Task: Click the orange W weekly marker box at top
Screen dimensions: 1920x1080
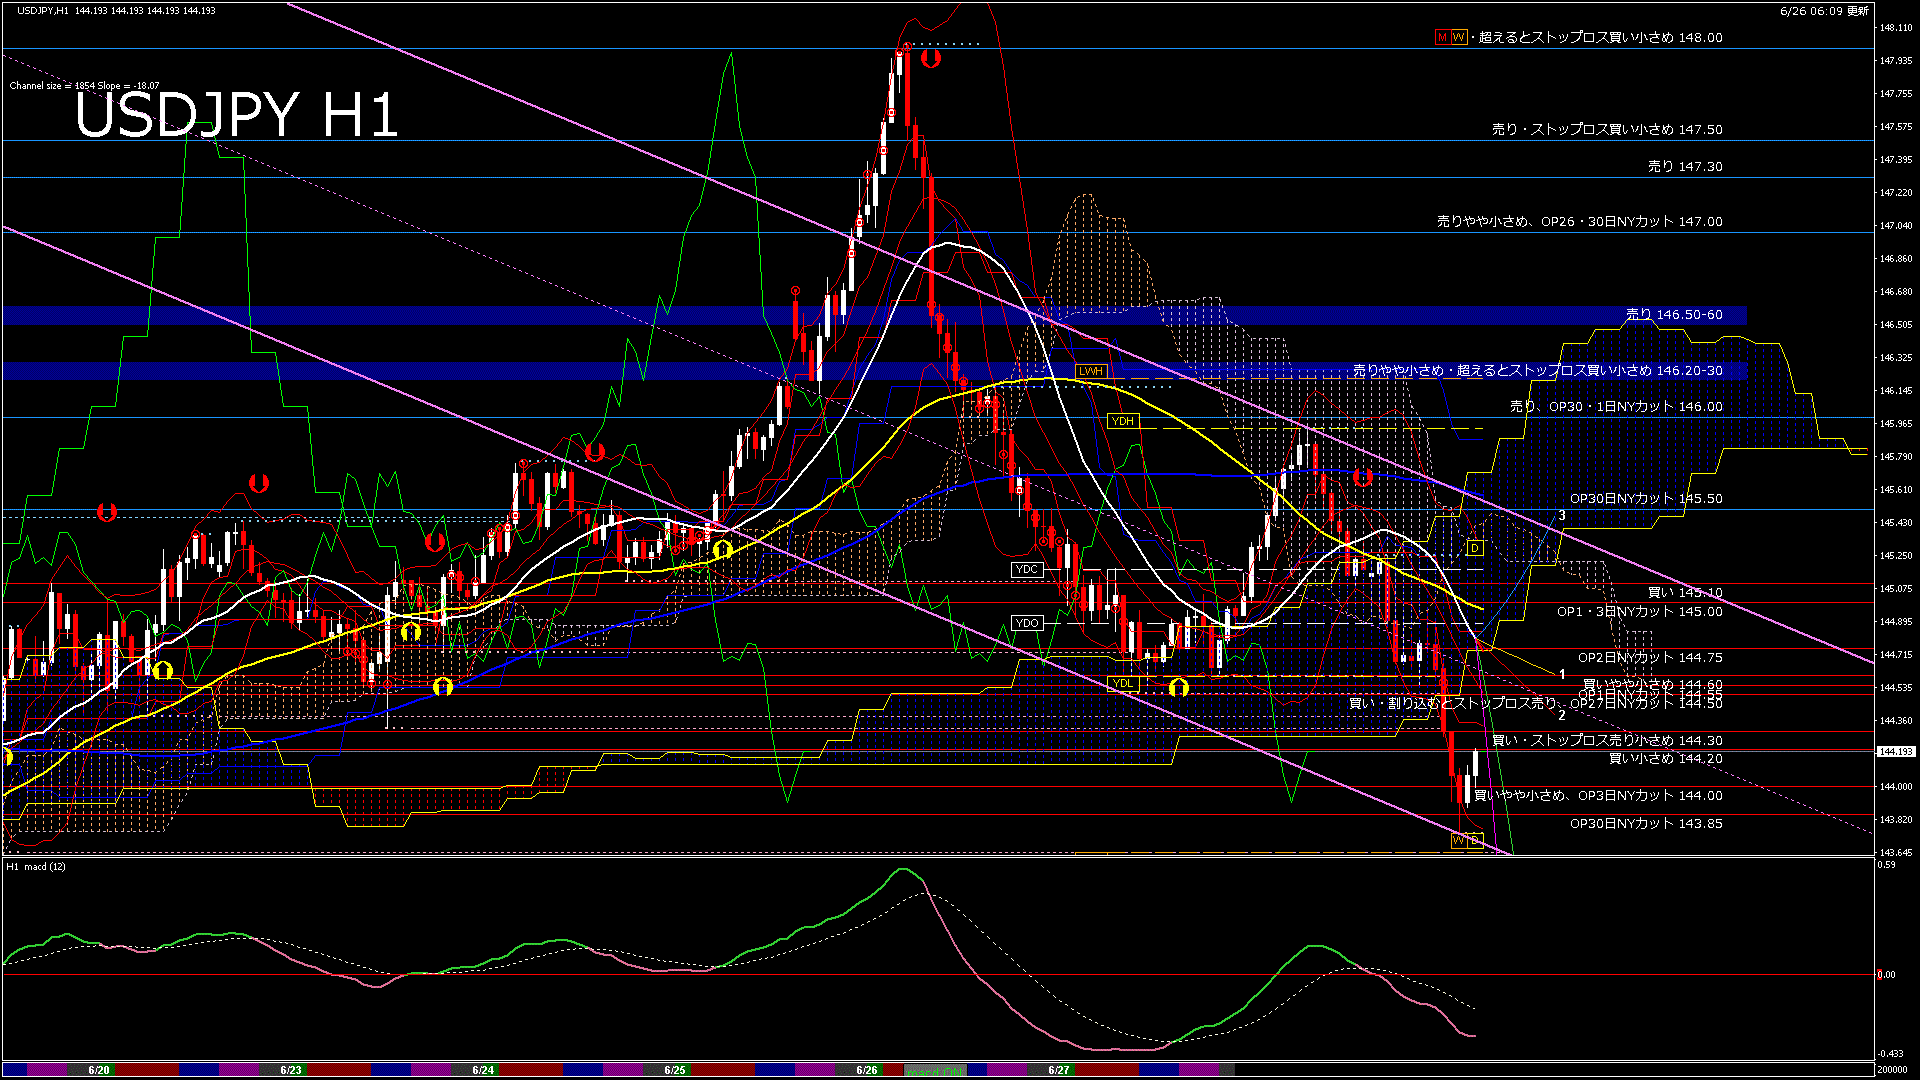Action: click(x=1459, y=37)
